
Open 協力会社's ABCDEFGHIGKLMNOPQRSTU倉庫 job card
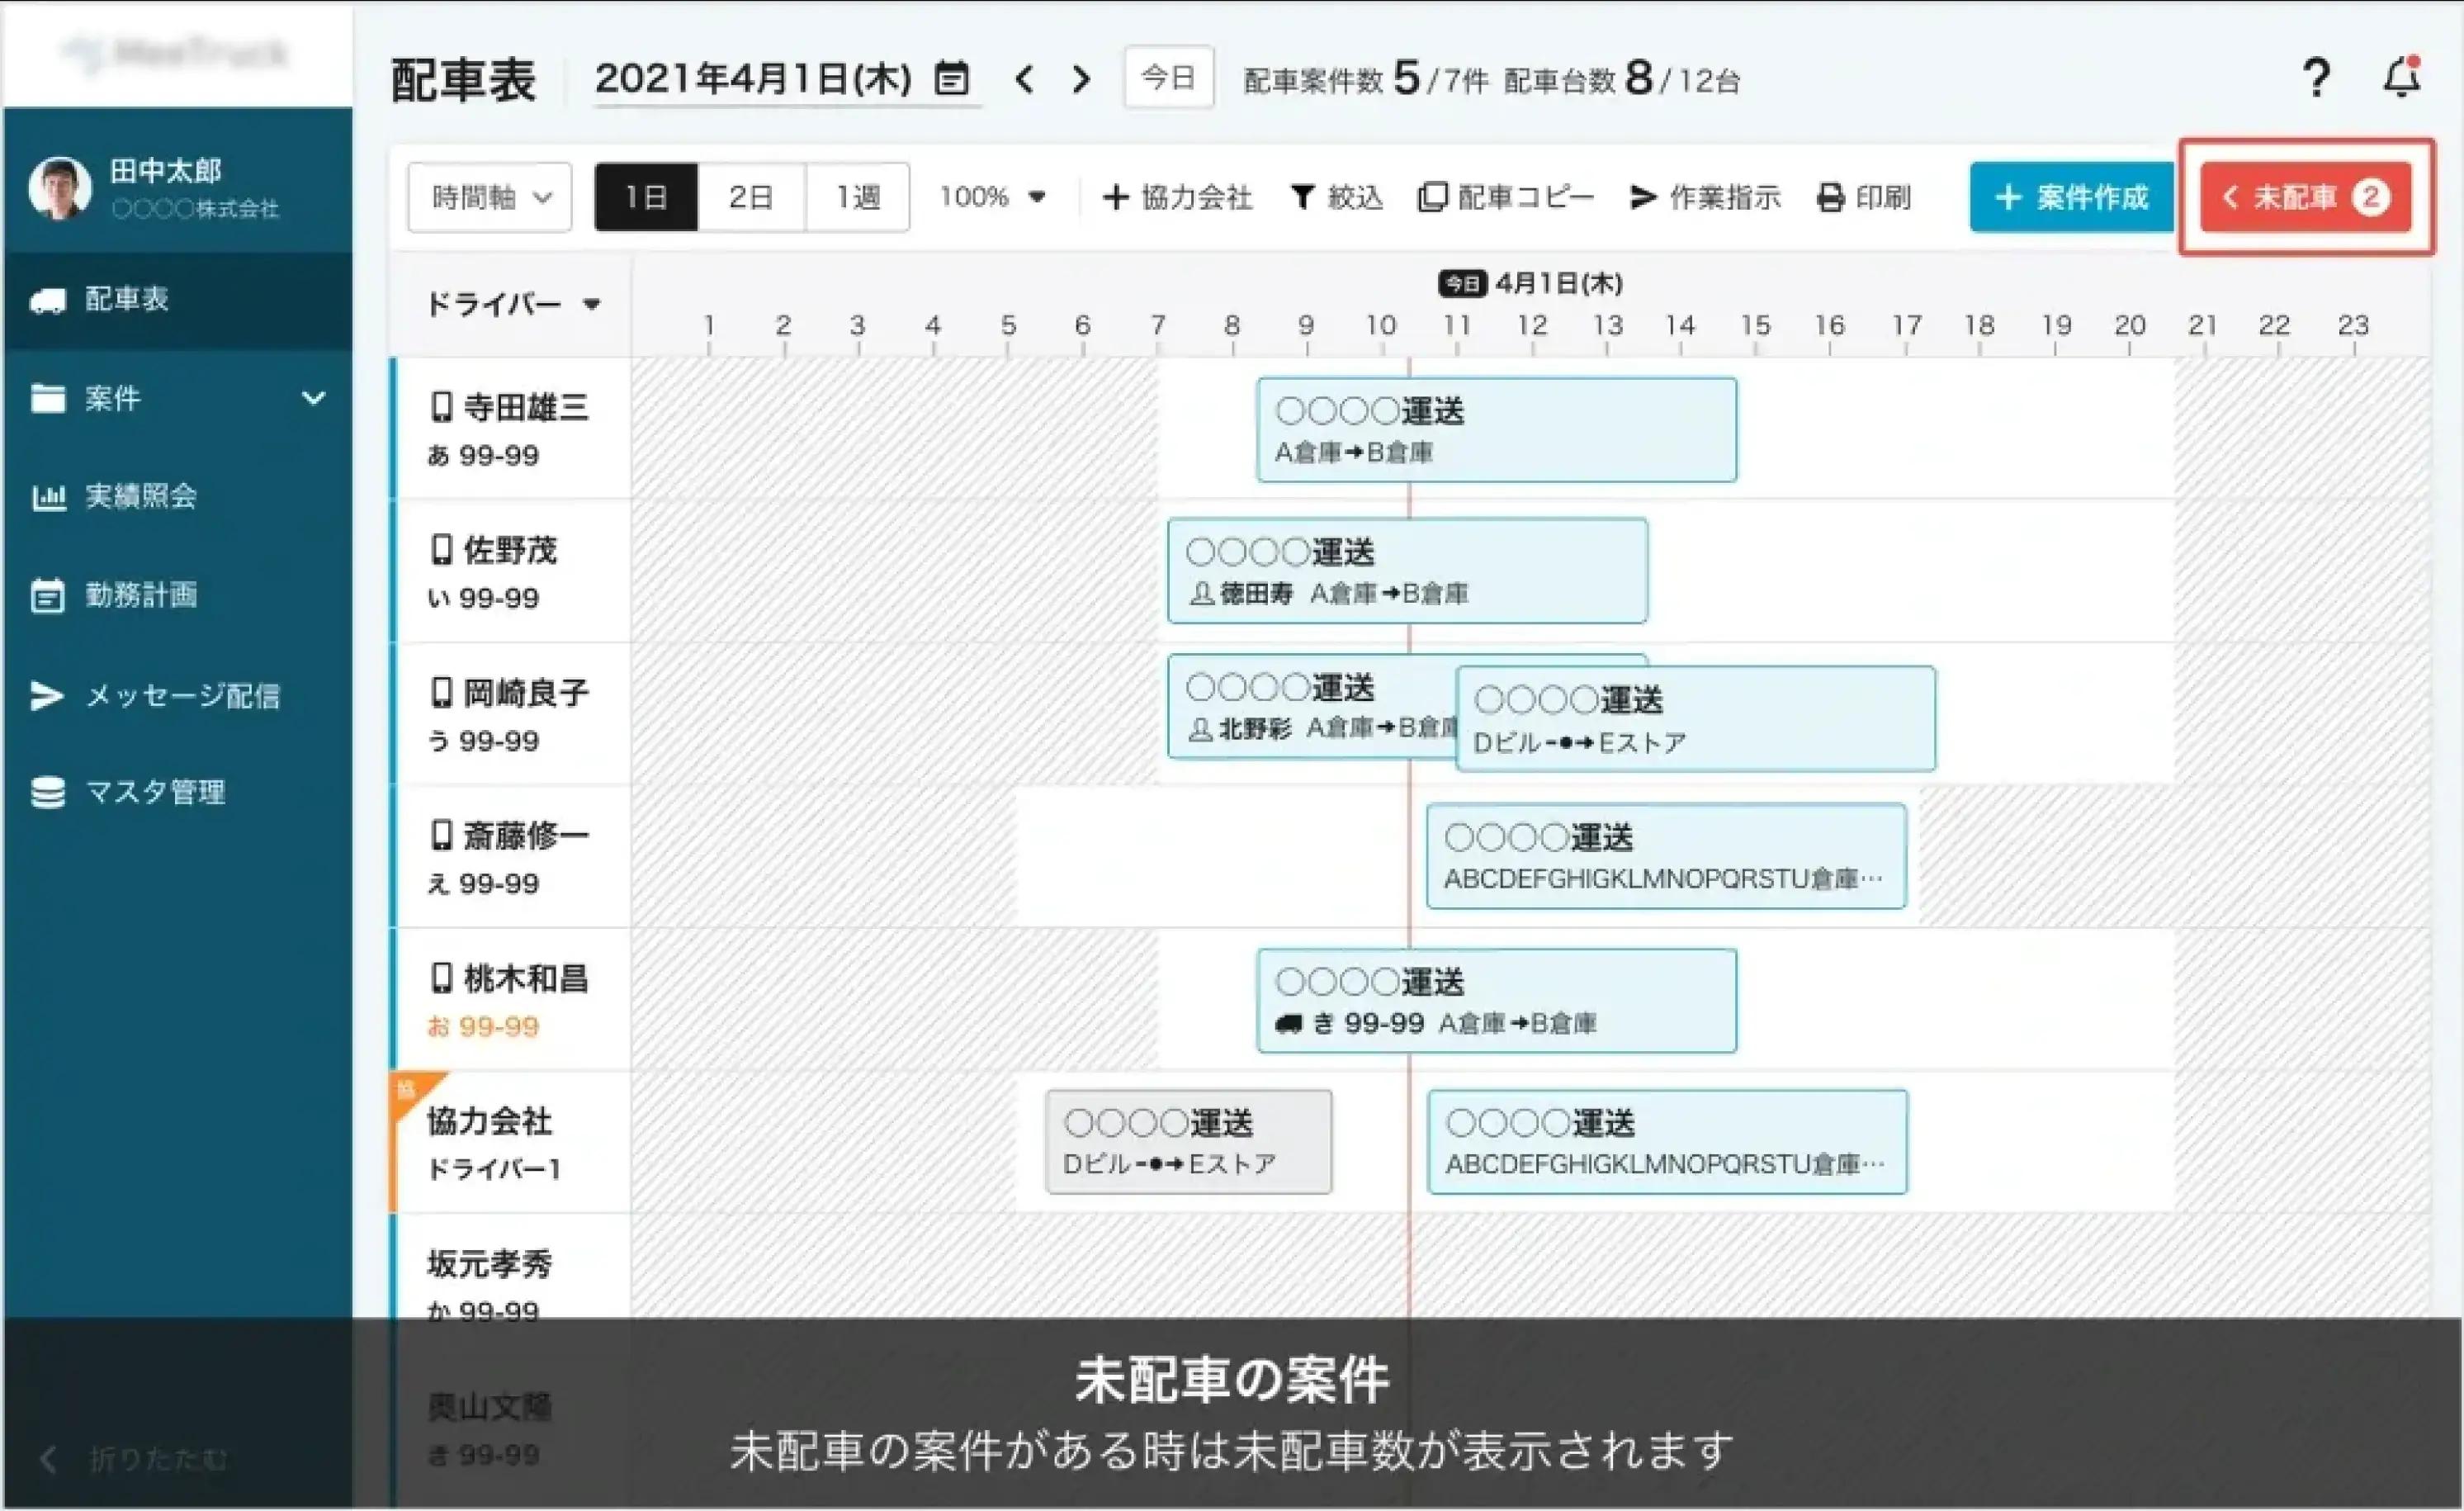pyautogui.click(x=1668, y=1142)
